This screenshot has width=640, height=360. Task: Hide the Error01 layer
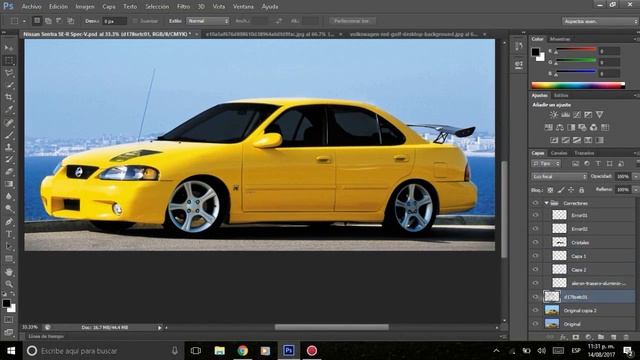tap(535, 215)
